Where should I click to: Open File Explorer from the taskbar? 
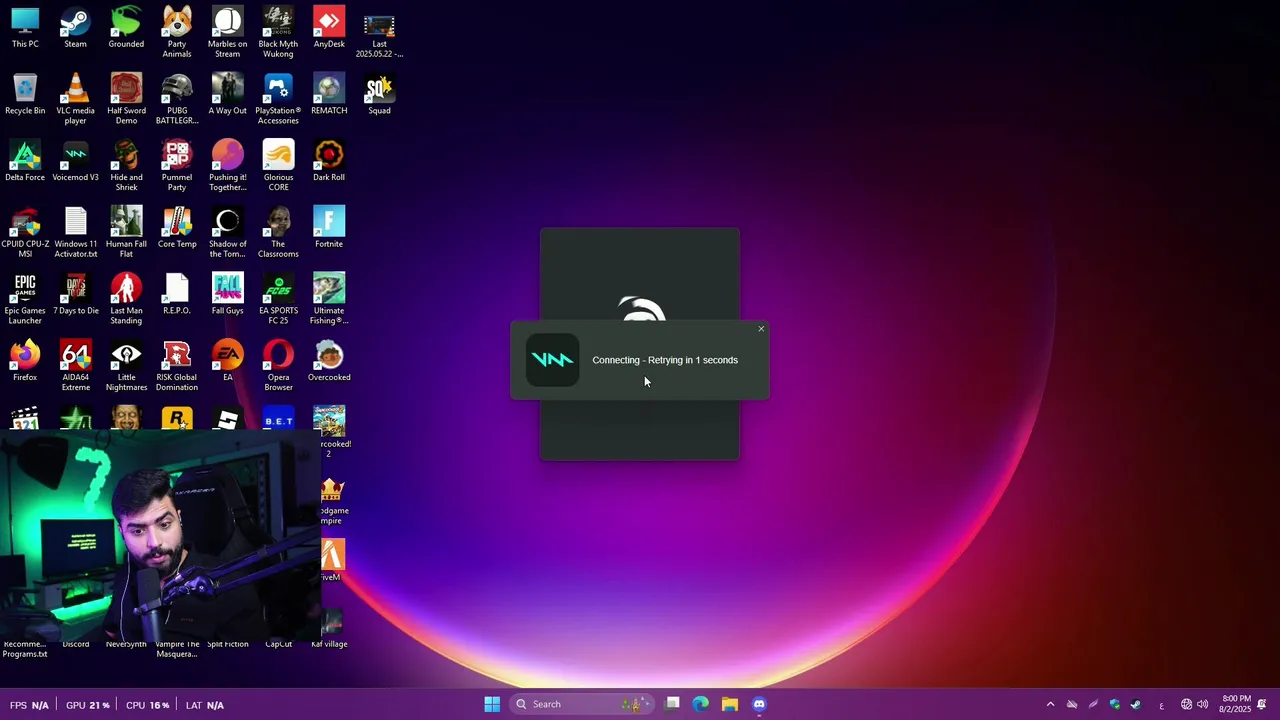pyautogui.click(x=730, y=704)
